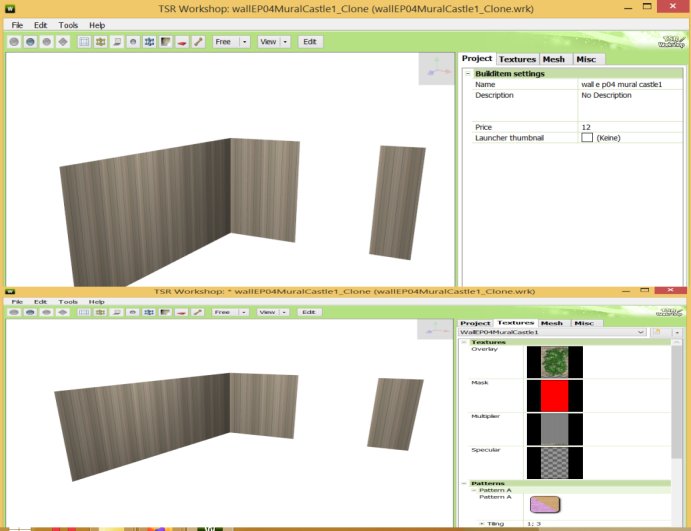Collapse the Patterns section
This screenshot has width=691, height=531.
463,483
